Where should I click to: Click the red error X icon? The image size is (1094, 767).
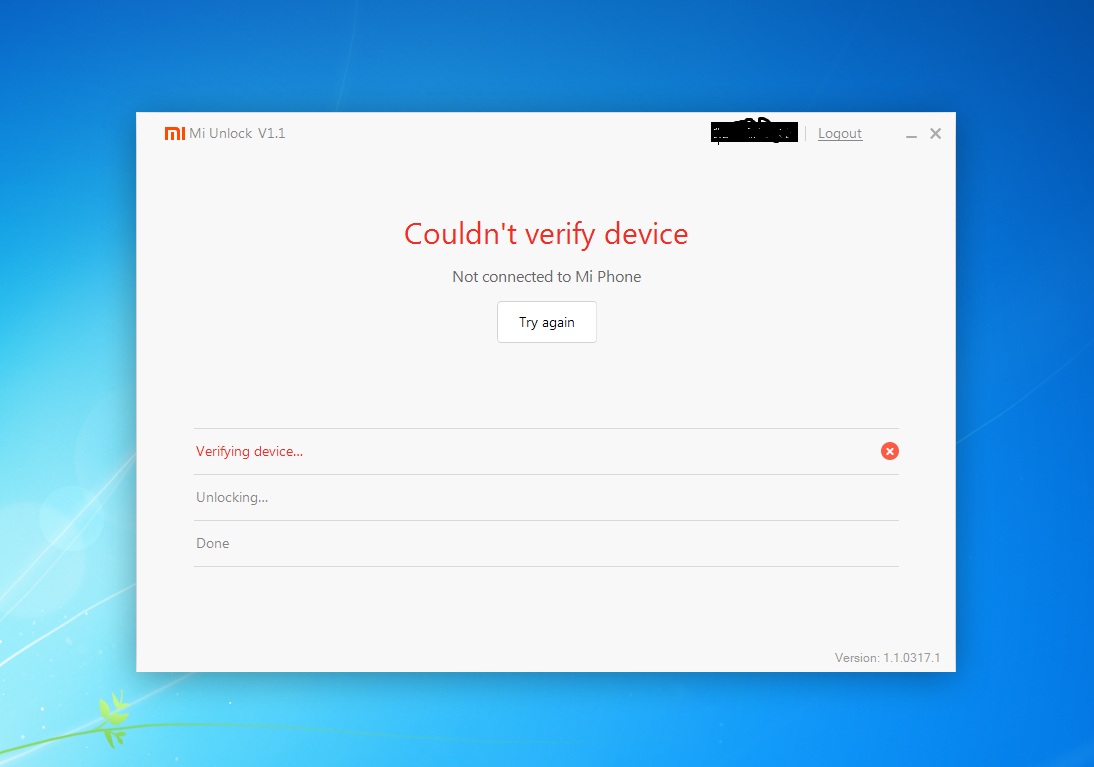[889, 451]
